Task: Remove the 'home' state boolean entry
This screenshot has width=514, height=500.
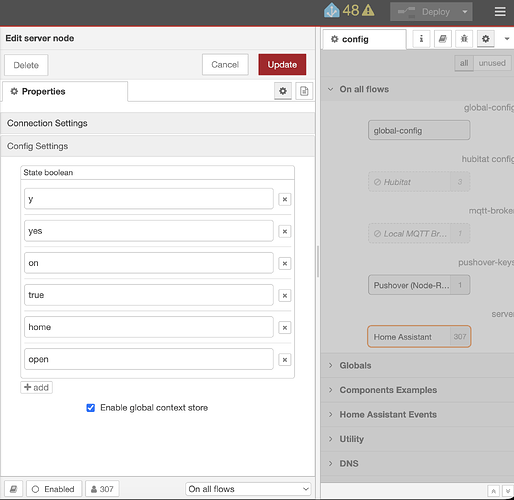Action: [x=285, y=328]
